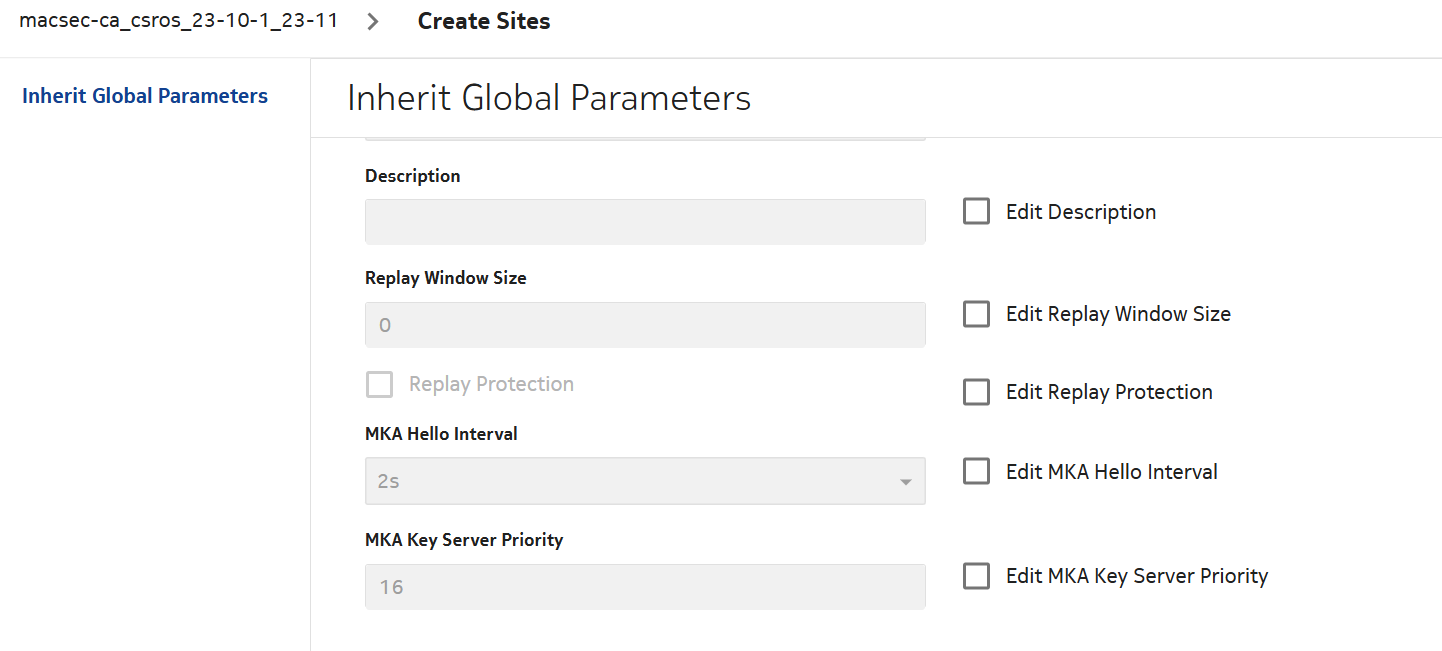Click the breadcrumb chevron separator

coord(373,22)
